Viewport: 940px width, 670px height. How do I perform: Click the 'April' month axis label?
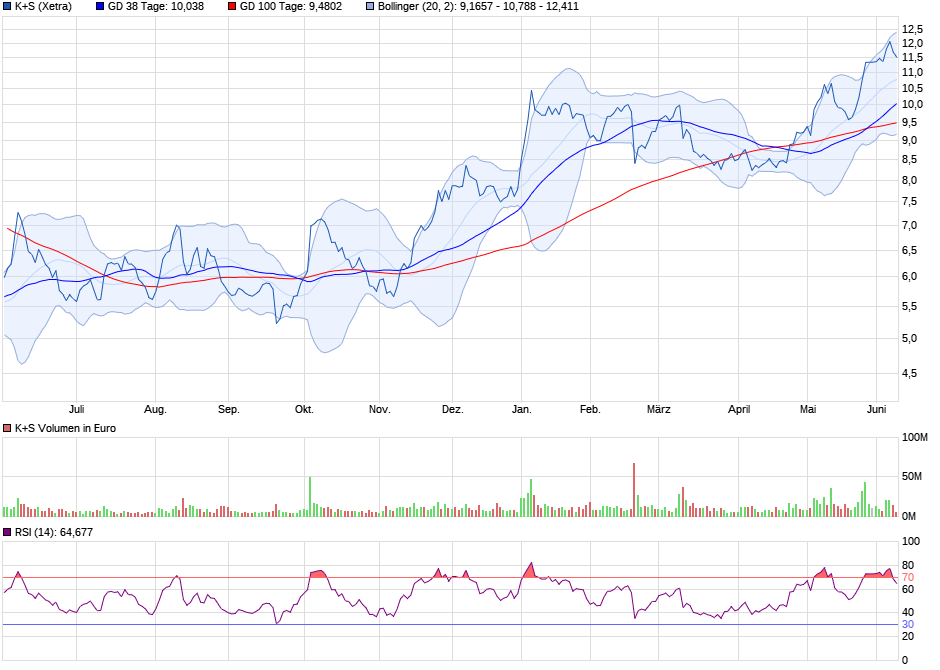click(x=739, y=409)
